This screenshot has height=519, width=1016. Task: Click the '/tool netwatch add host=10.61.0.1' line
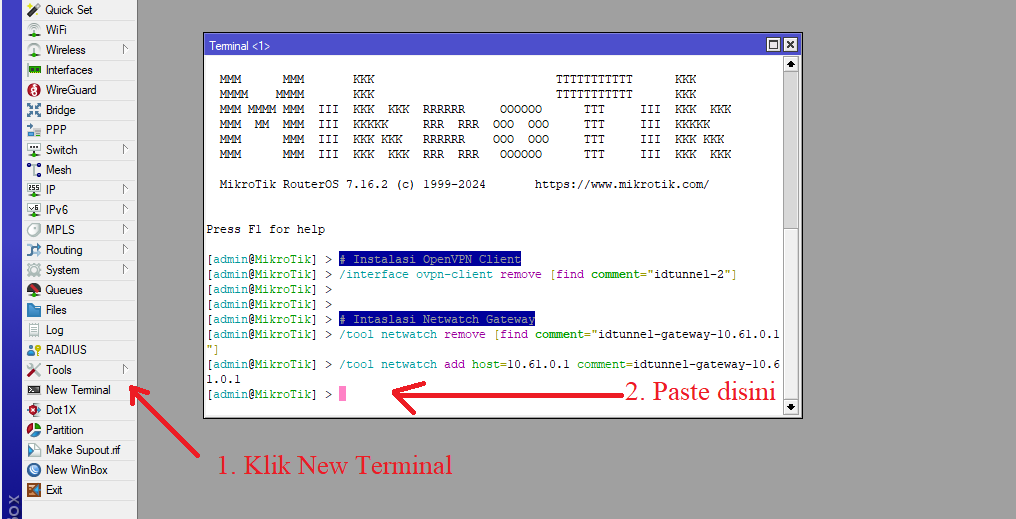point(493,371)
